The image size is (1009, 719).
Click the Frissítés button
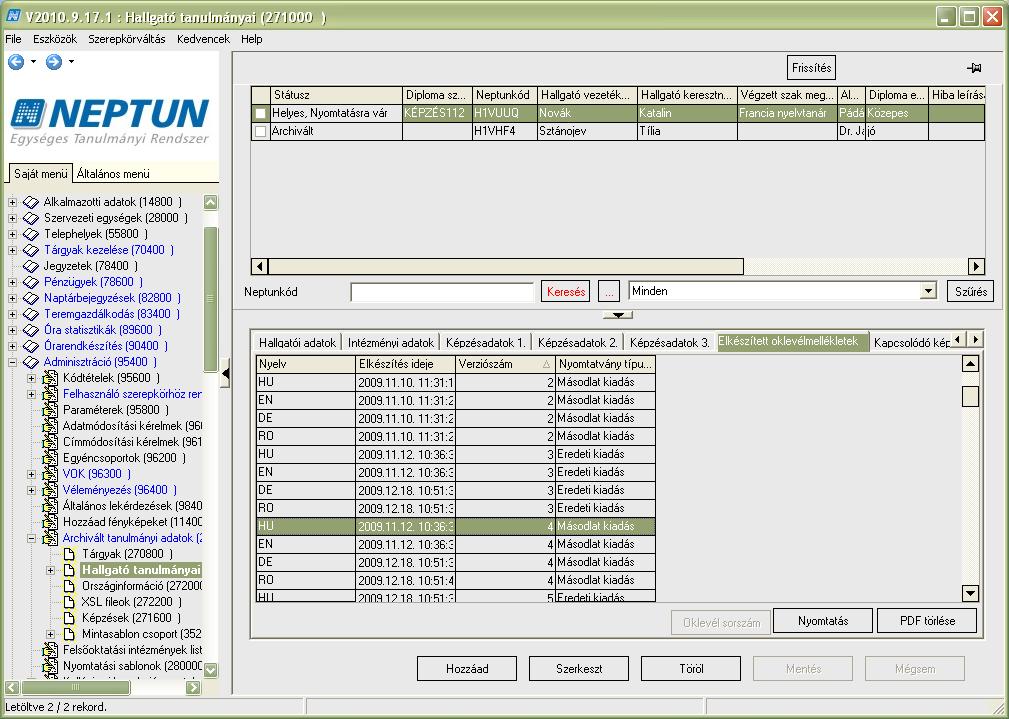[x=811, y=68]
